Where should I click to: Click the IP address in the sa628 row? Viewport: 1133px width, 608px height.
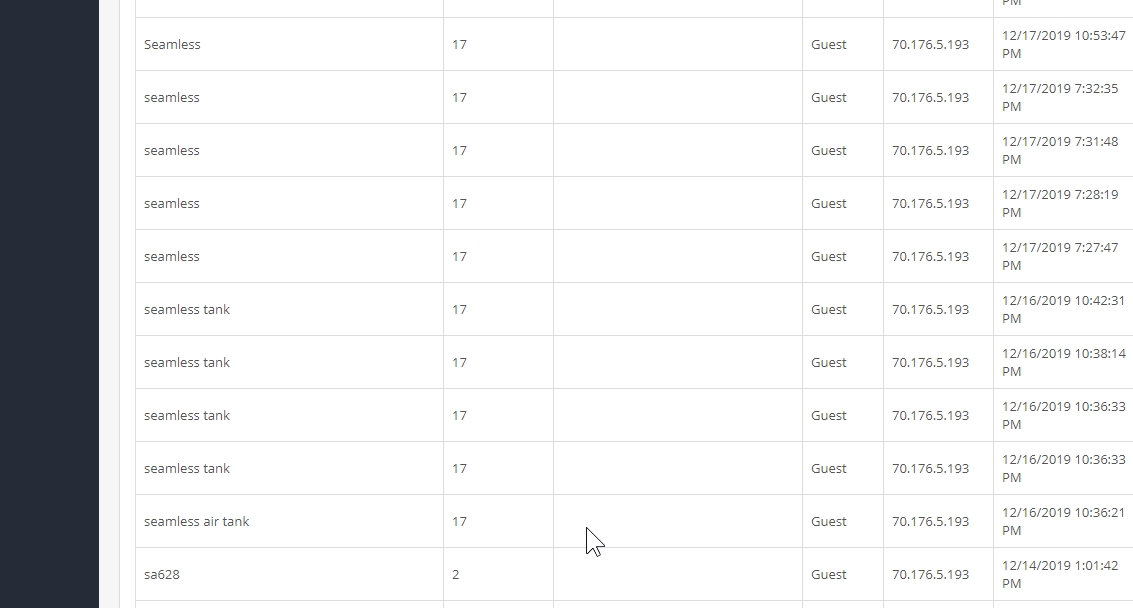930,575
